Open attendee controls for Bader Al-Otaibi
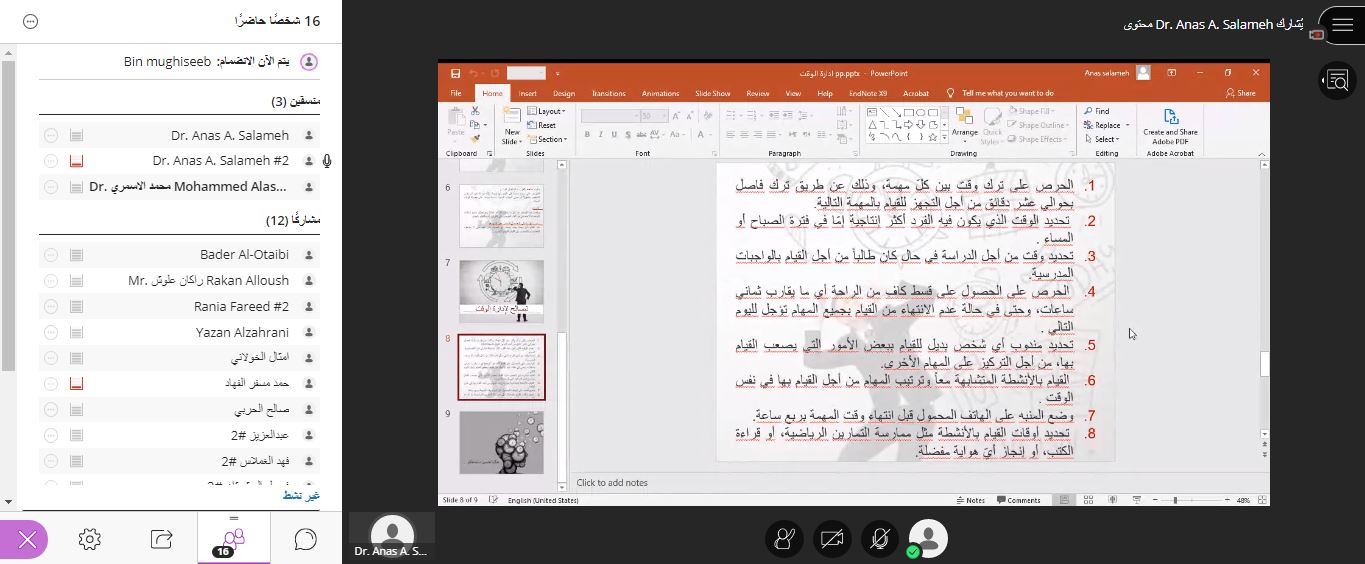Viewport: 1365px width, 564px height. (x=51, y=255)
